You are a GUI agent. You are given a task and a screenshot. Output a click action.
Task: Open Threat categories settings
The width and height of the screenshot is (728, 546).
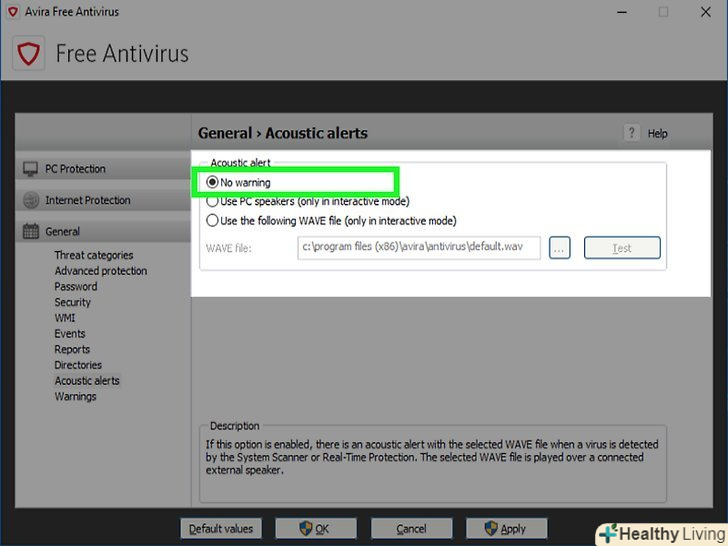point(94,255)
